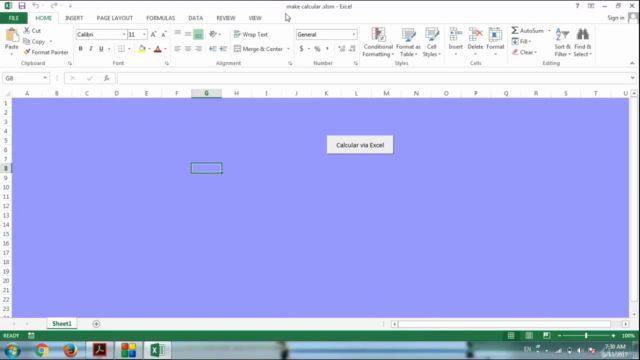The width and height of the screenshot is (640, 360).
Task: Switch to the FORMULAS tab
Action: coord(160,18)
